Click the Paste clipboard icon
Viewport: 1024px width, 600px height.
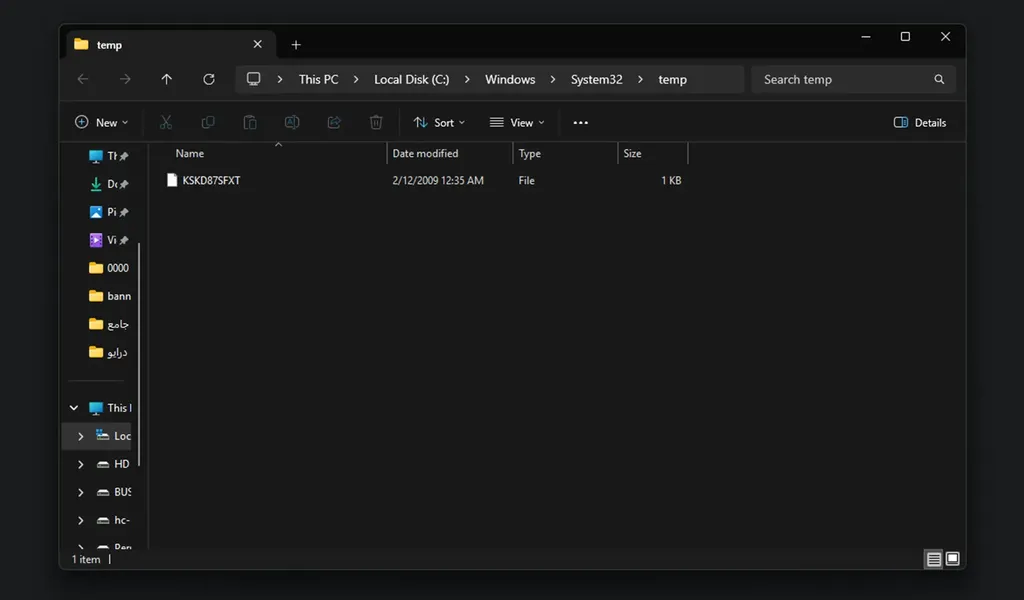tap(250, 122)
